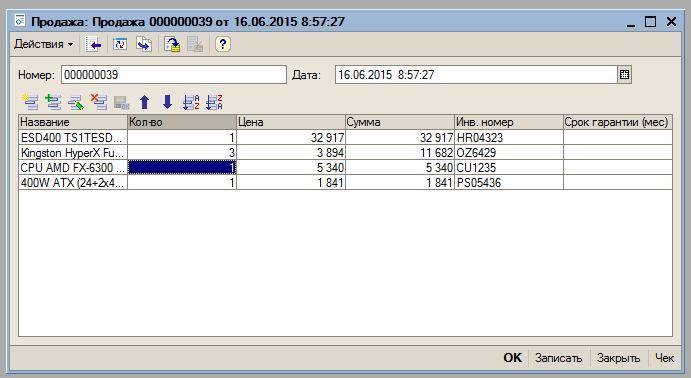Click the Срок гарантии (мес) column header
The width and height of the screenshot is (691, 378).
pos(618,122)
